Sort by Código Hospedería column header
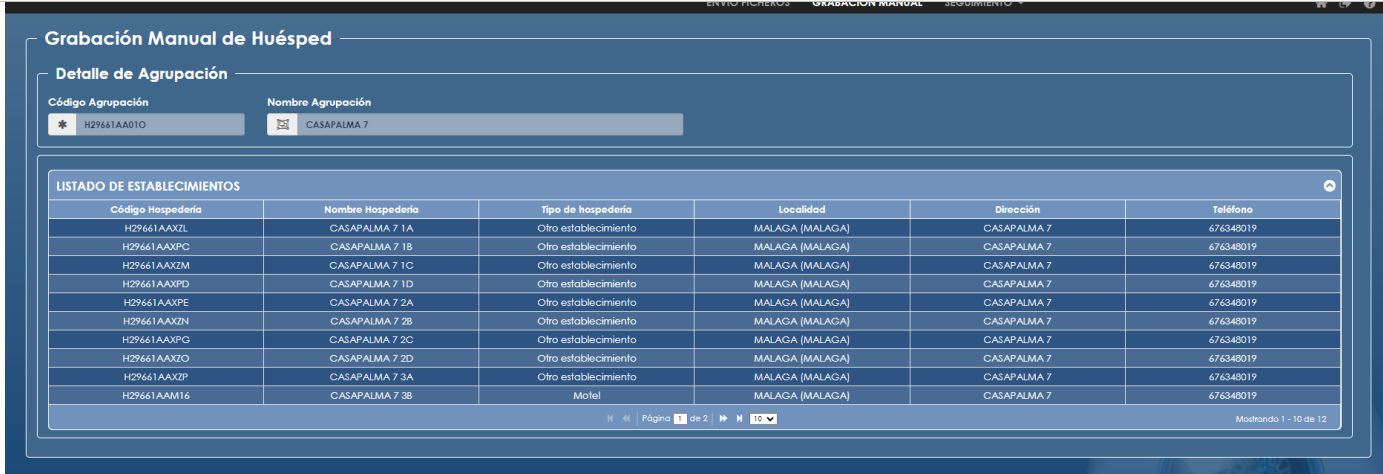This screenshot has width=1383, height=474. [x=156, y=210]
